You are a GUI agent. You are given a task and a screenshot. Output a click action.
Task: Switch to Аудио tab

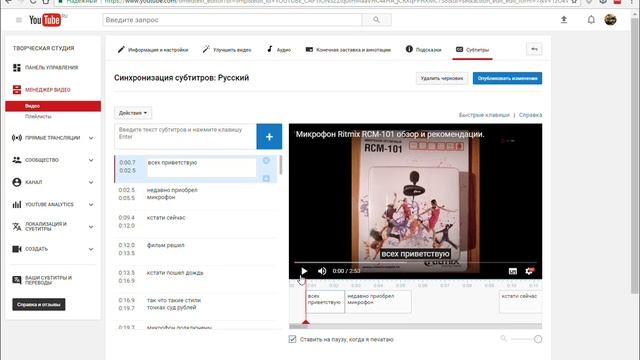[279, 50]
